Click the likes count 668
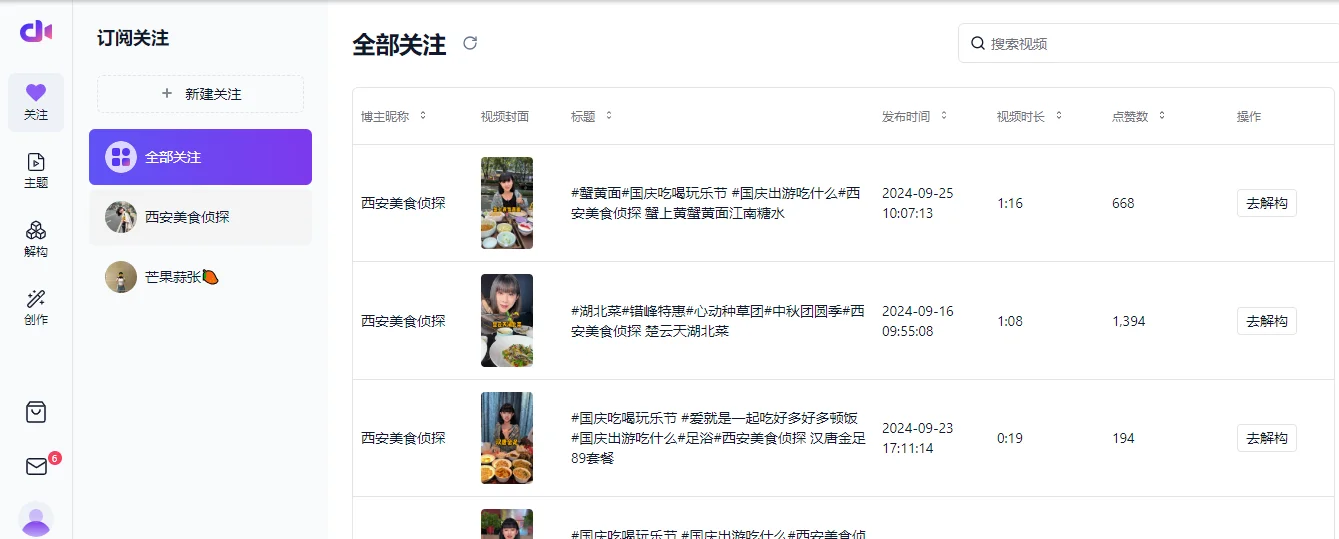 point(1123,203)
